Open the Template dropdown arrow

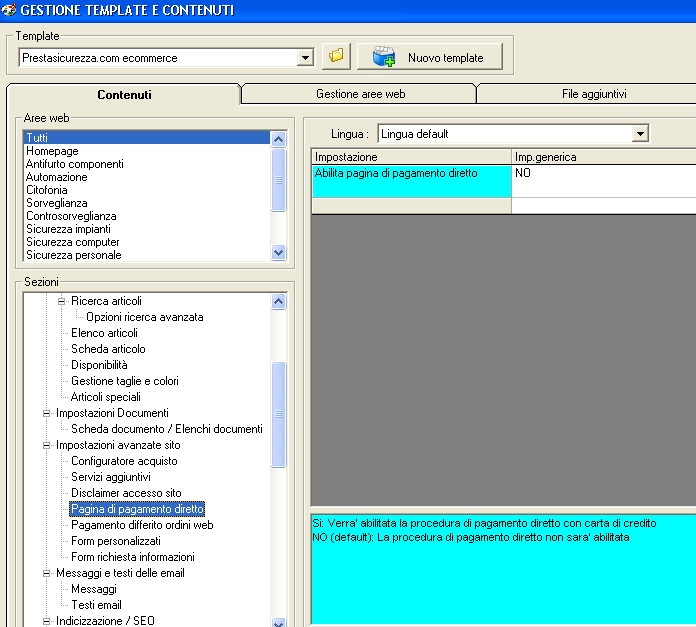coord(305,58)
